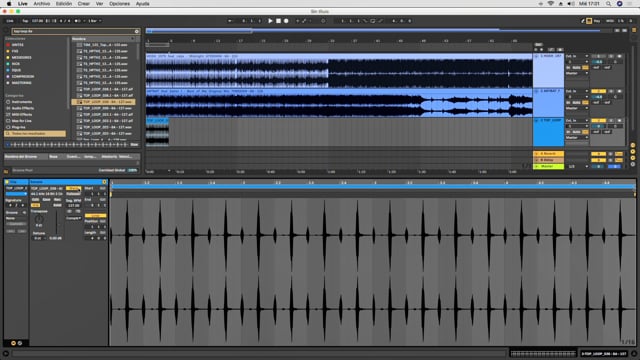Unfold first audio track header
Screen dimensions: 640x360
click(536, 56)
